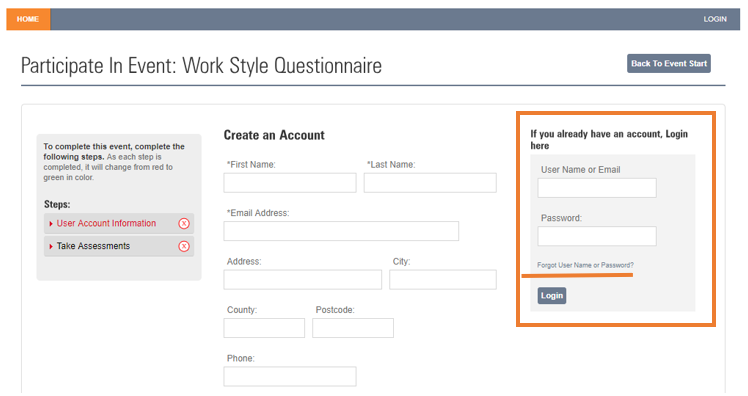
Task: Open LOGIN in the top navigation bar
Action: [715, 19]
